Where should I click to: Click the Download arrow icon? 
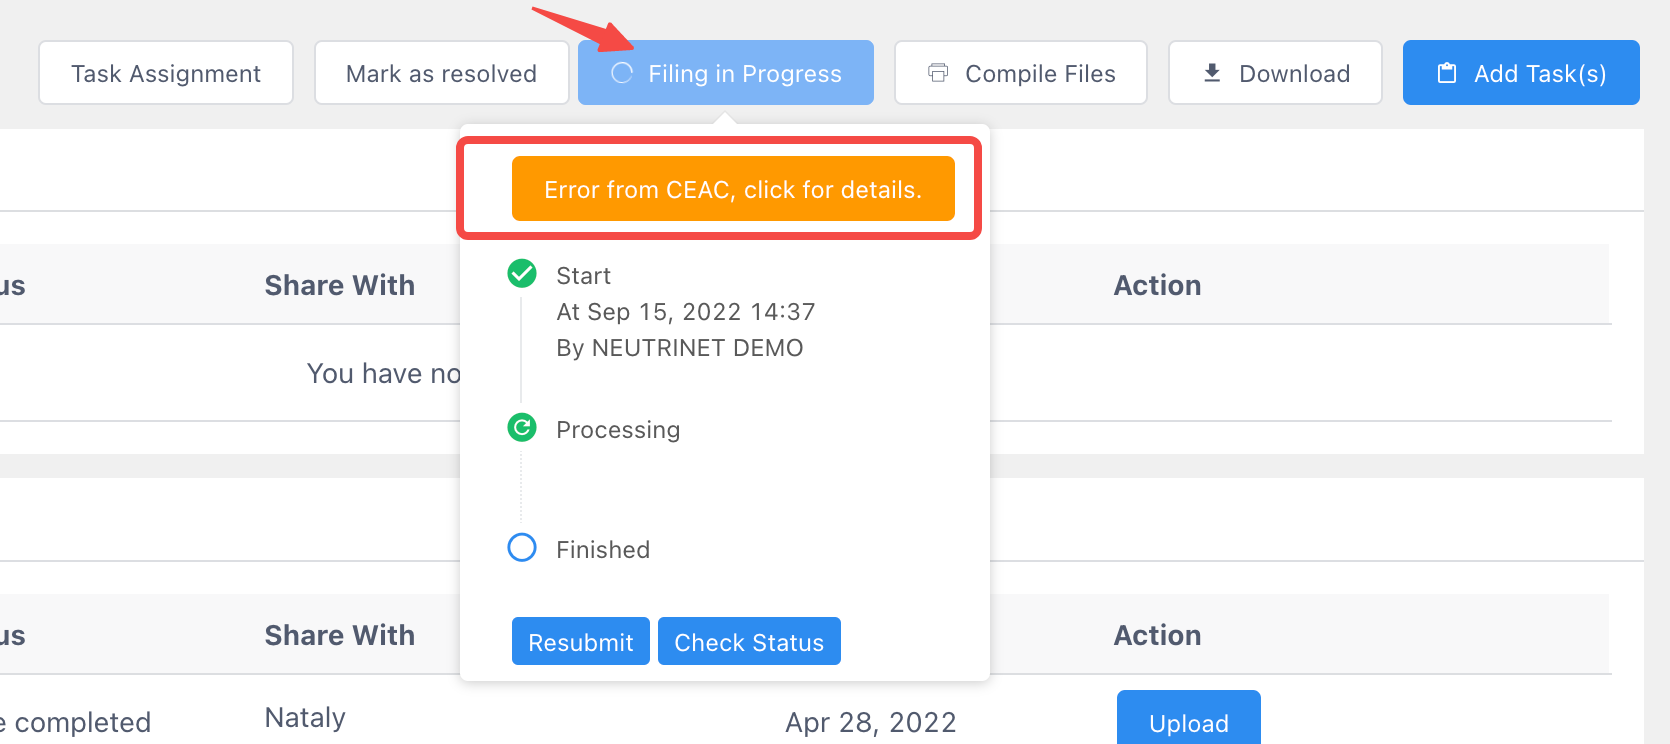coord(1212,73)
